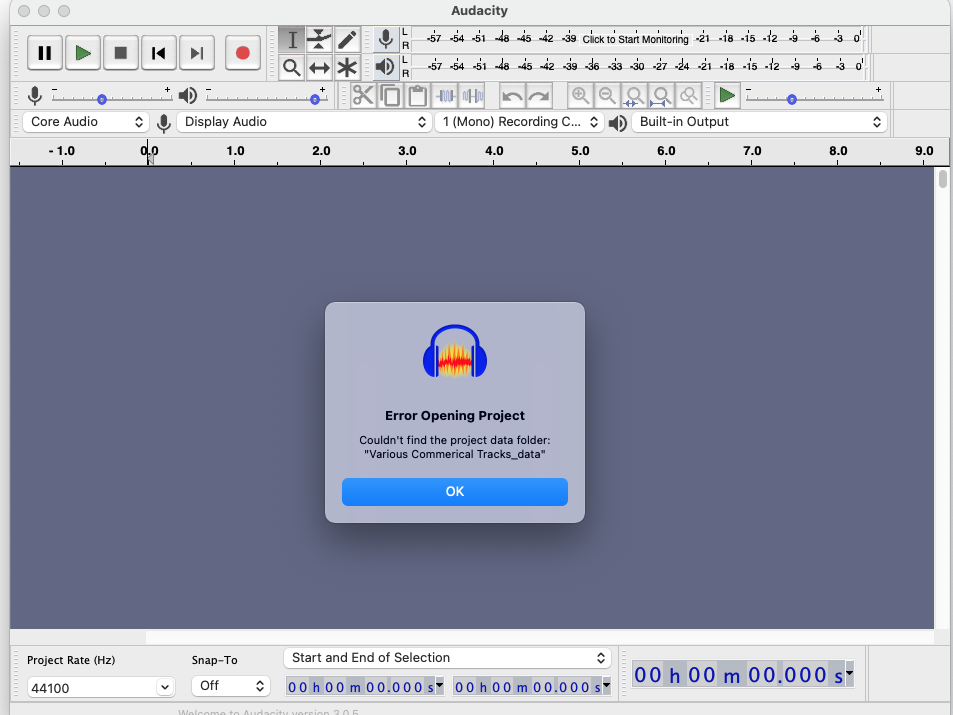
Task: Click the Paste clipboard icon
Action: pos(418,95)
